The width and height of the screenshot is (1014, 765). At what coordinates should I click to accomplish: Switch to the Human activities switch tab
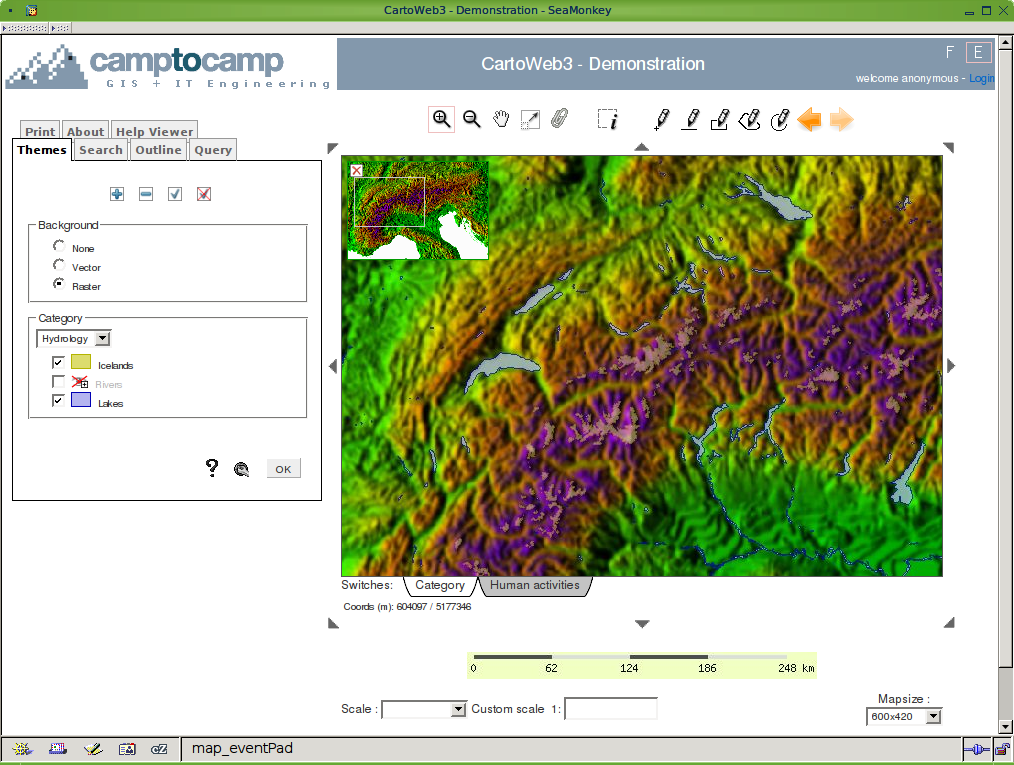(535, 585)
